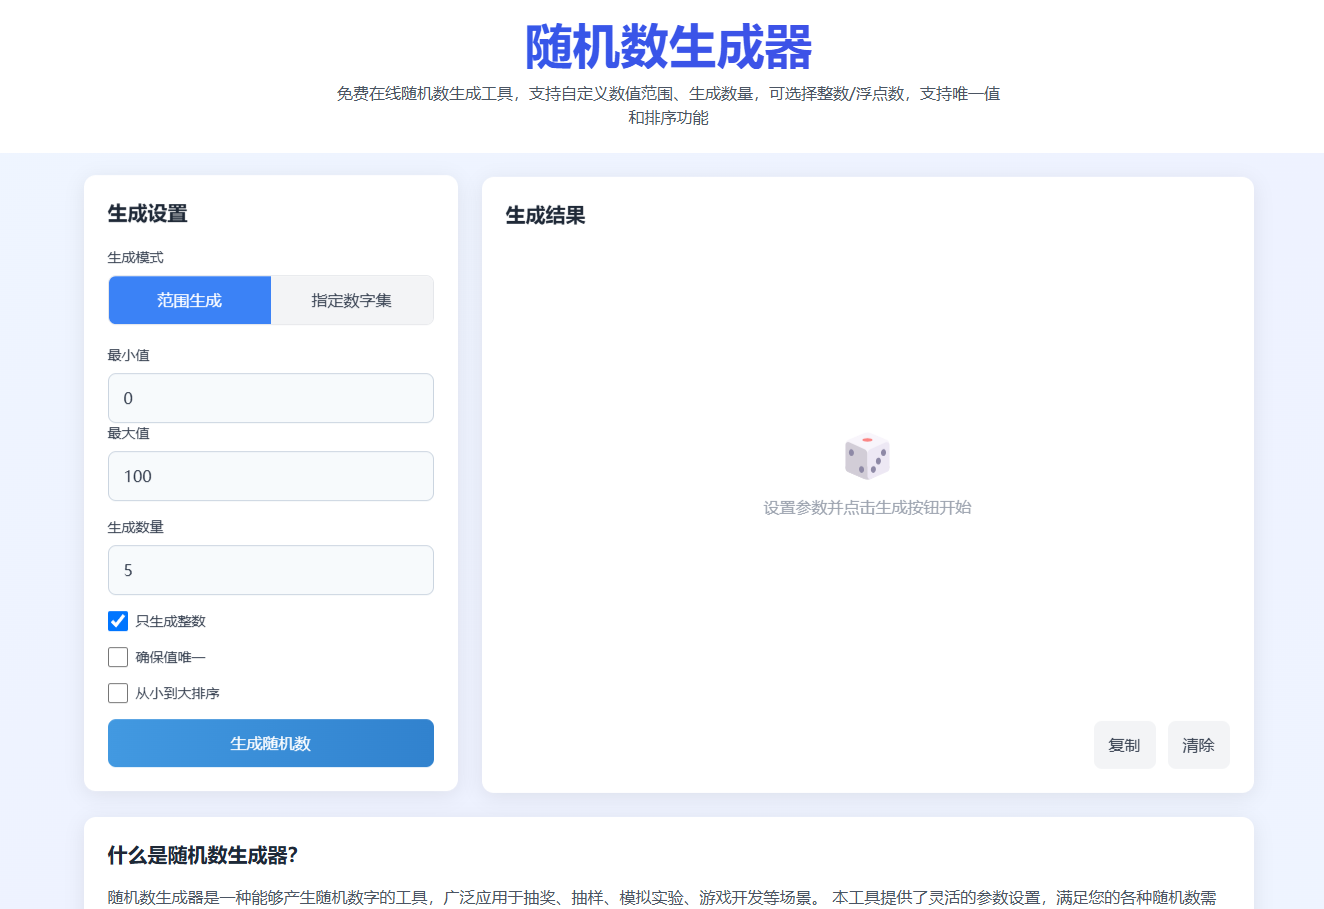The width and height of the screenshot is (1324, 909).
Task: Click the 复制 button
Action: (x=1124, y=745)
